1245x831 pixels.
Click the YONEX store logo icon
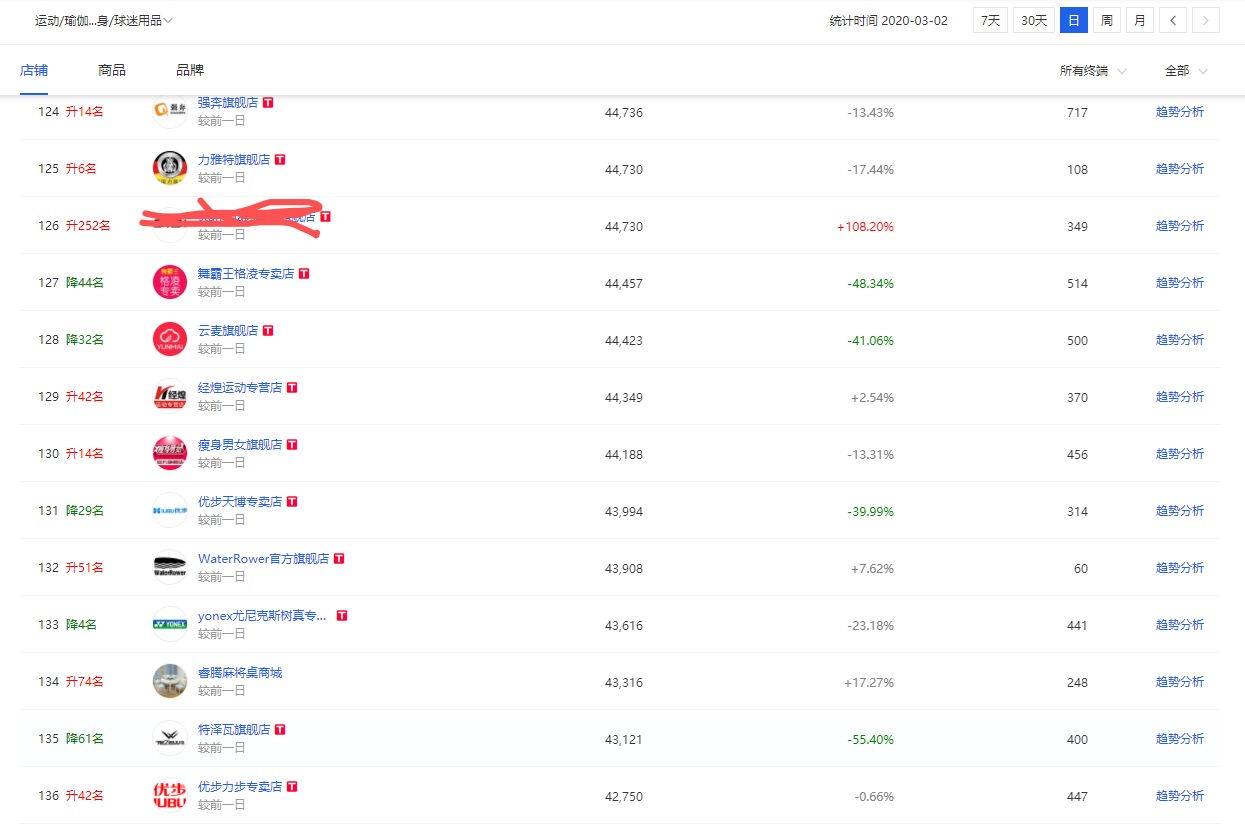click(170, 624)
